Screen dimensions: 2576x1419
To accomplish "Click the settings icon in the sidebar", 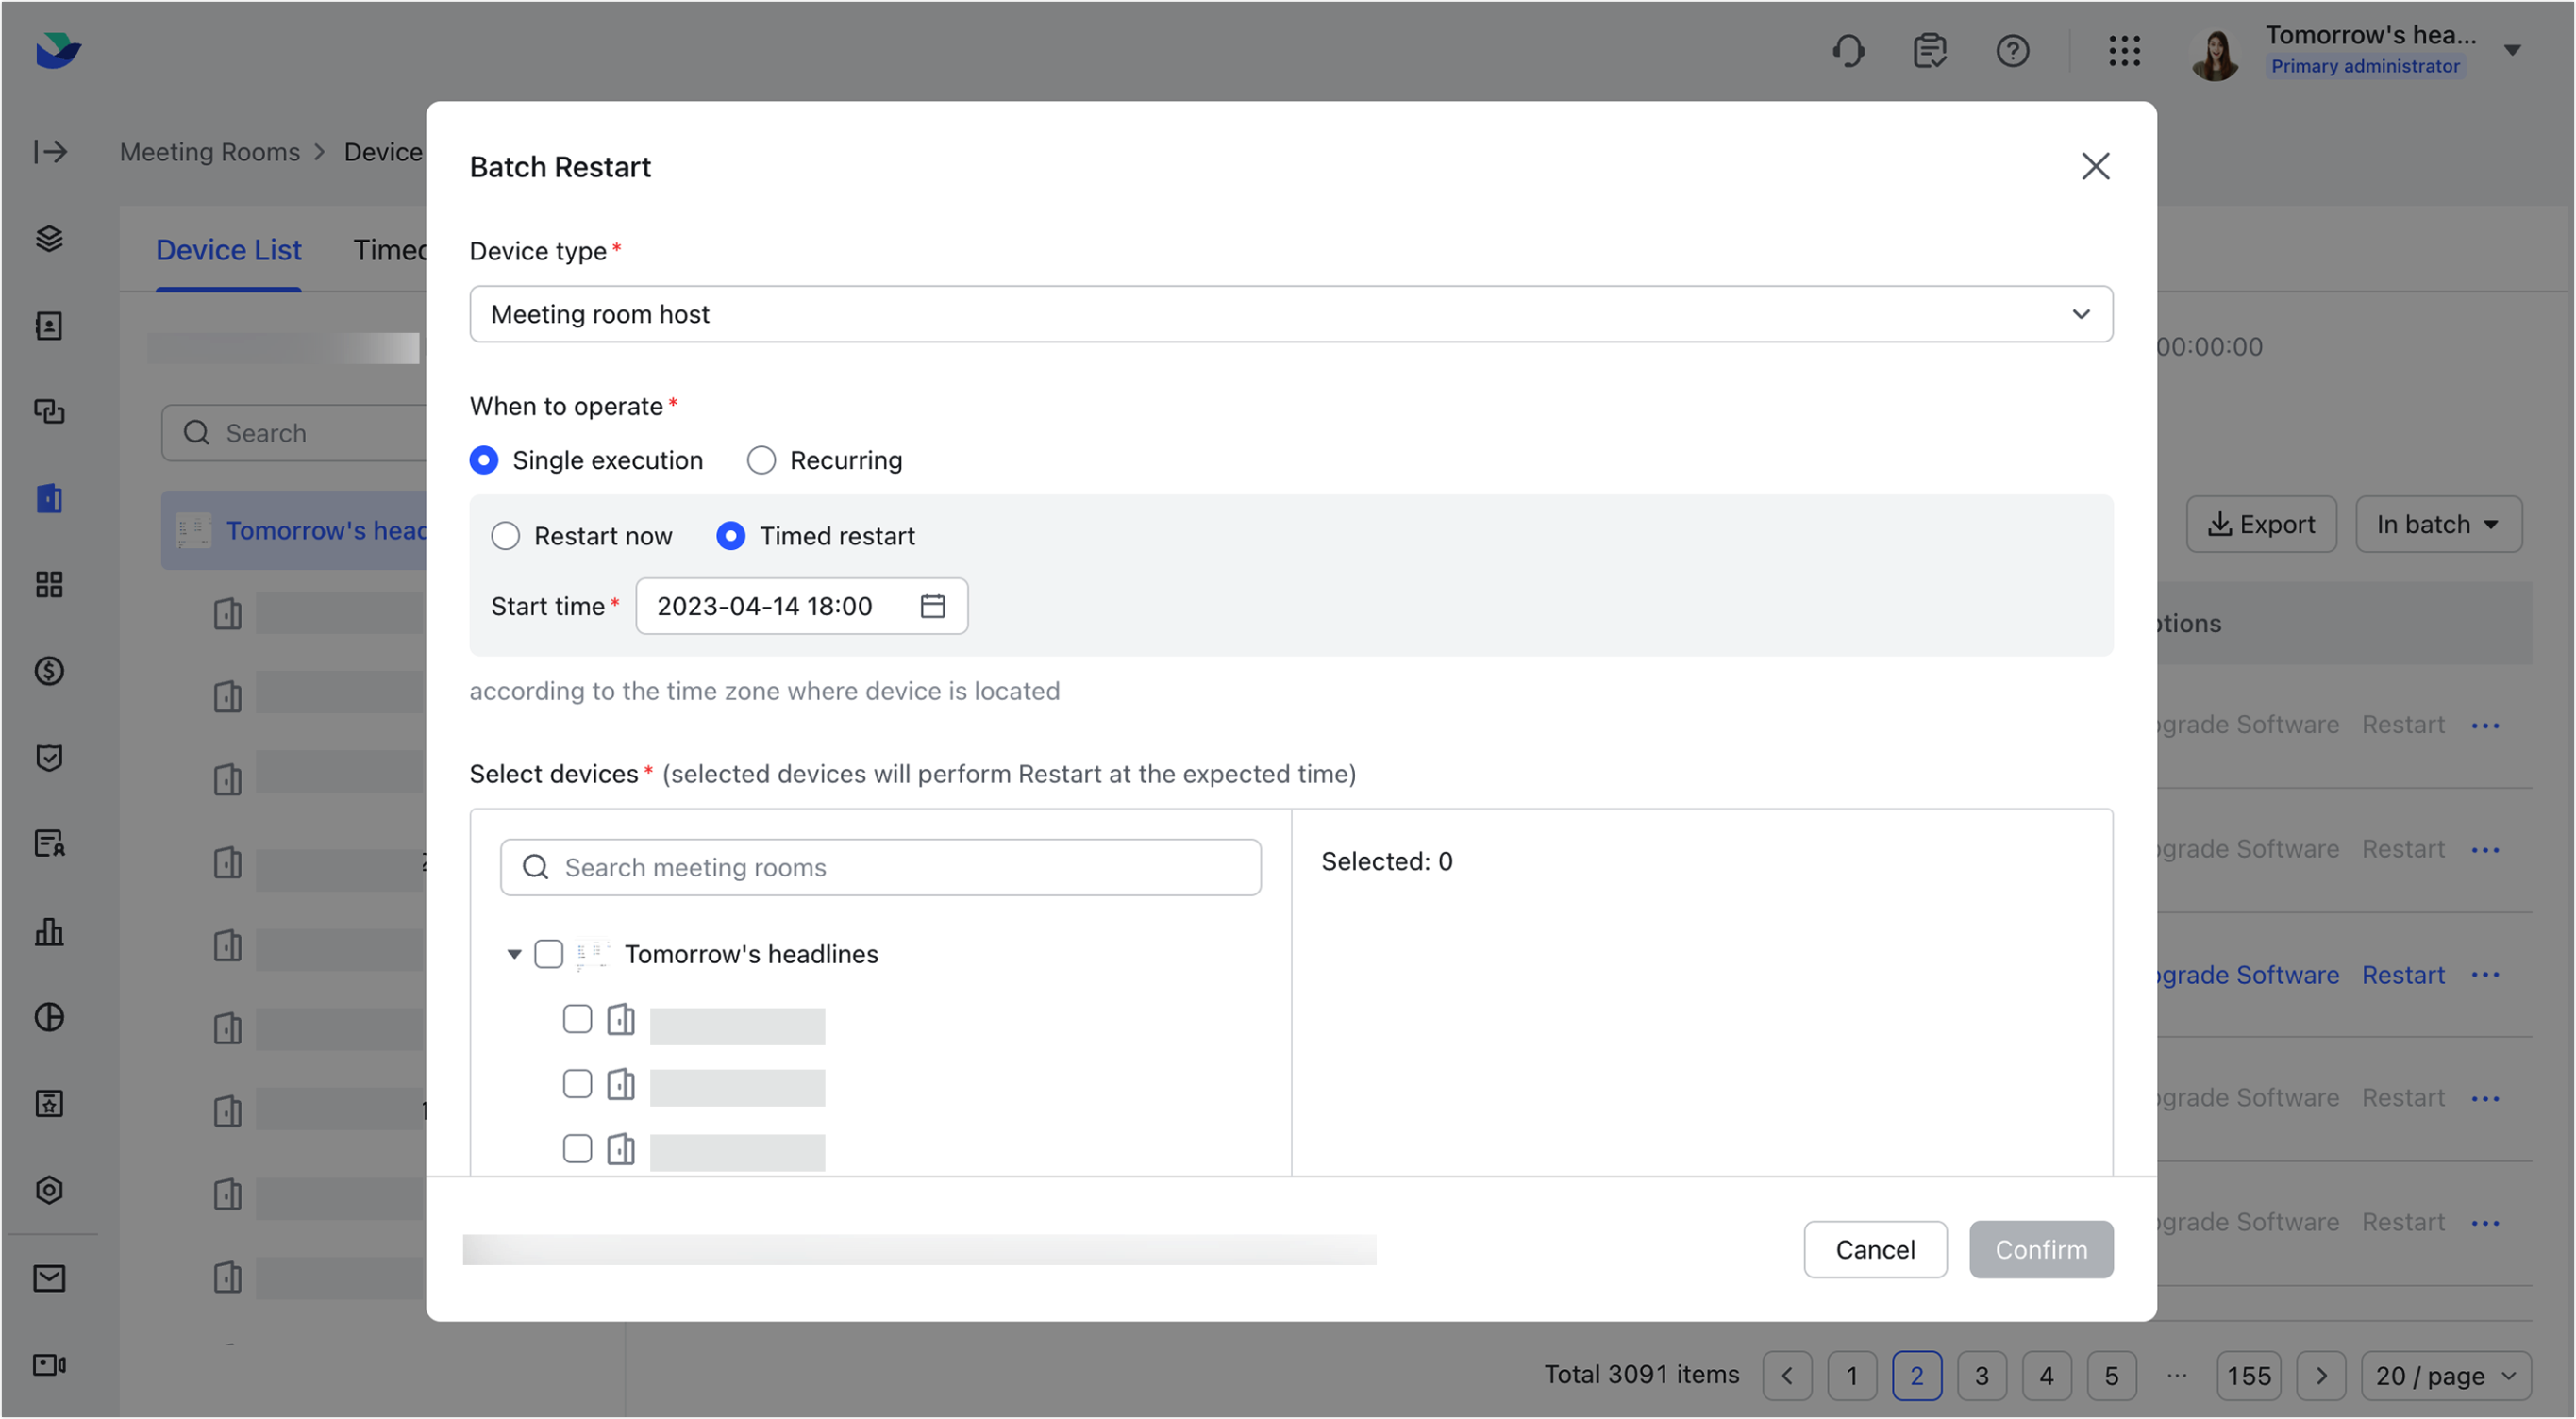I will (49, 1190).
